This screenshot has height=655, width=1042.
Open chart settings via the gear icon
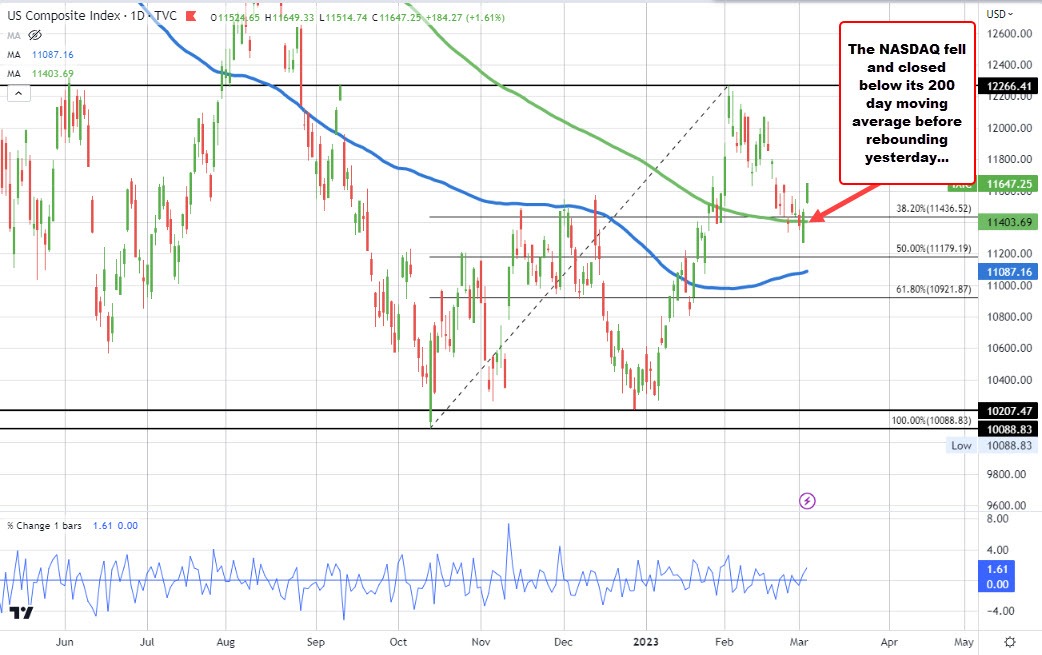pos(1010,642)
